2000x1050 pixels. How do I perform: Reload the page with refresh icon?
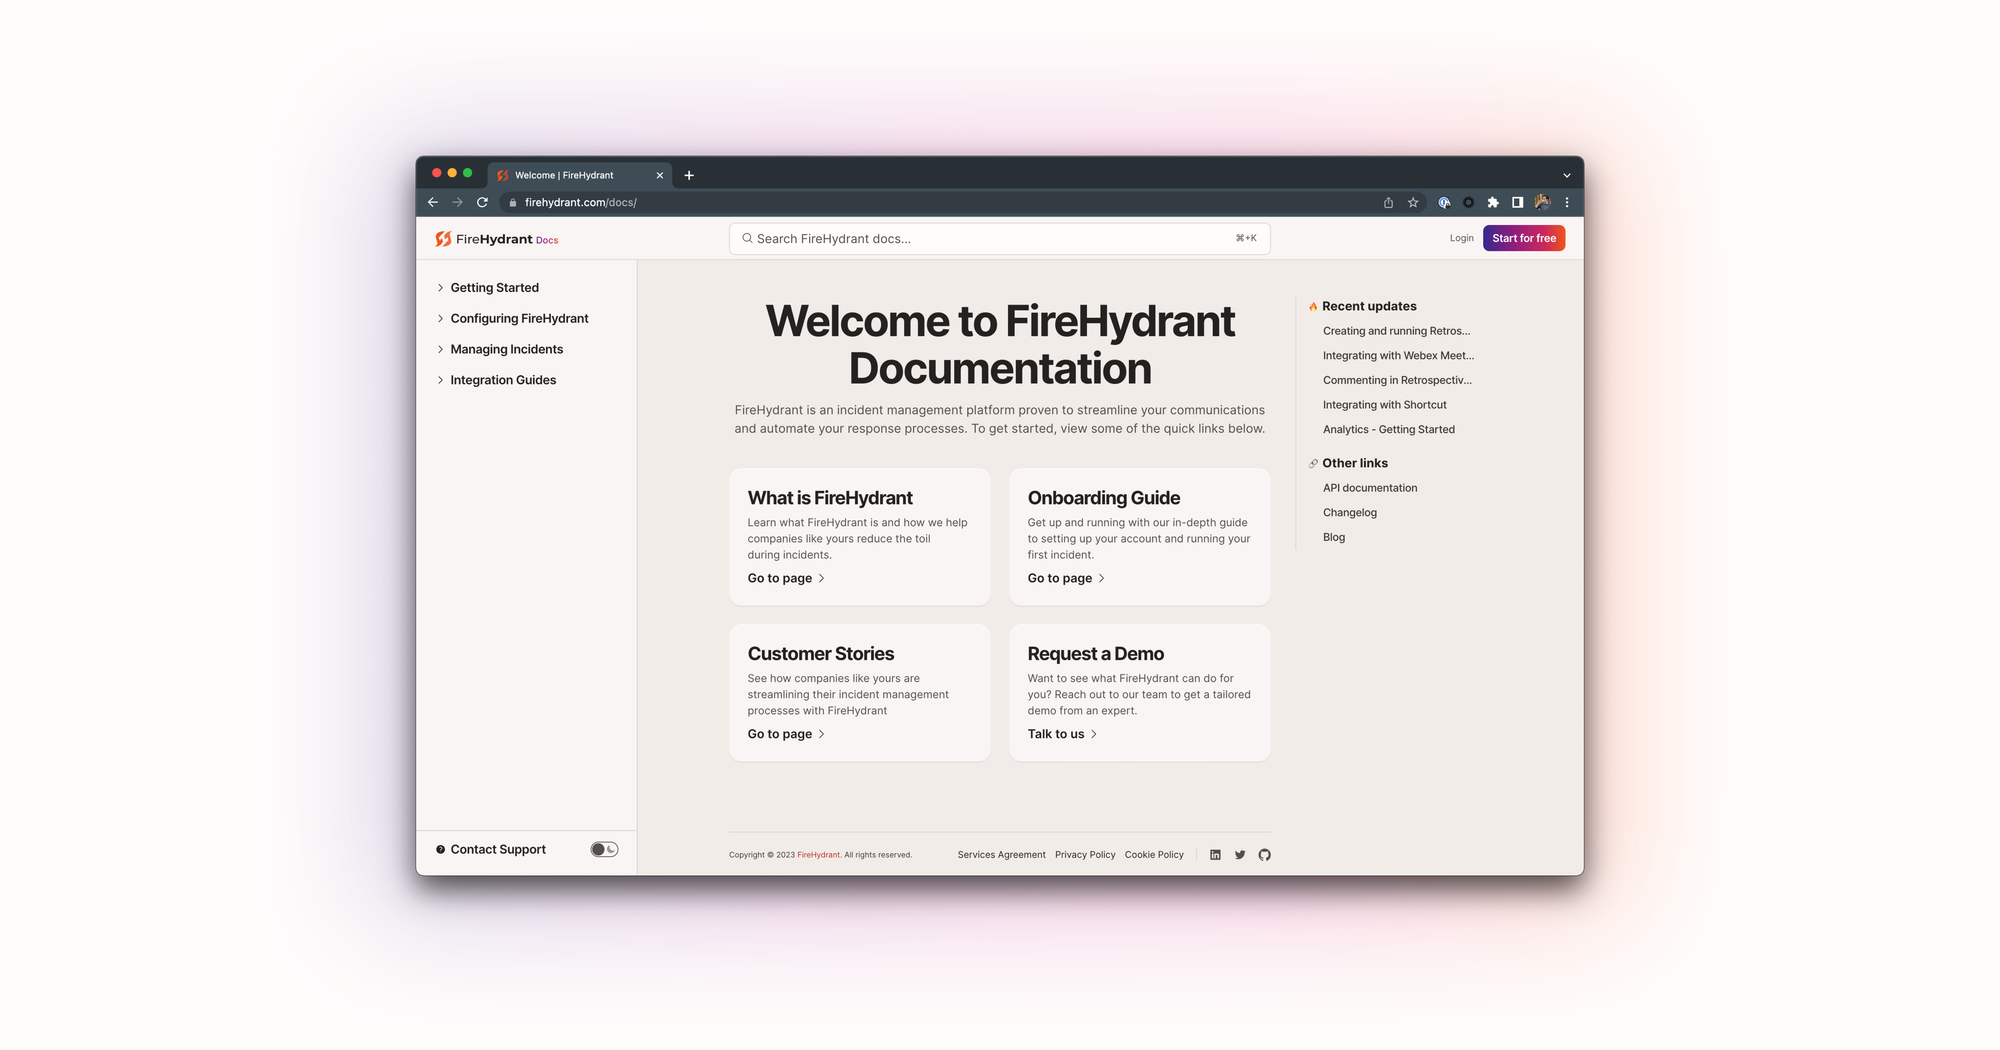click(x=482, y=202)
